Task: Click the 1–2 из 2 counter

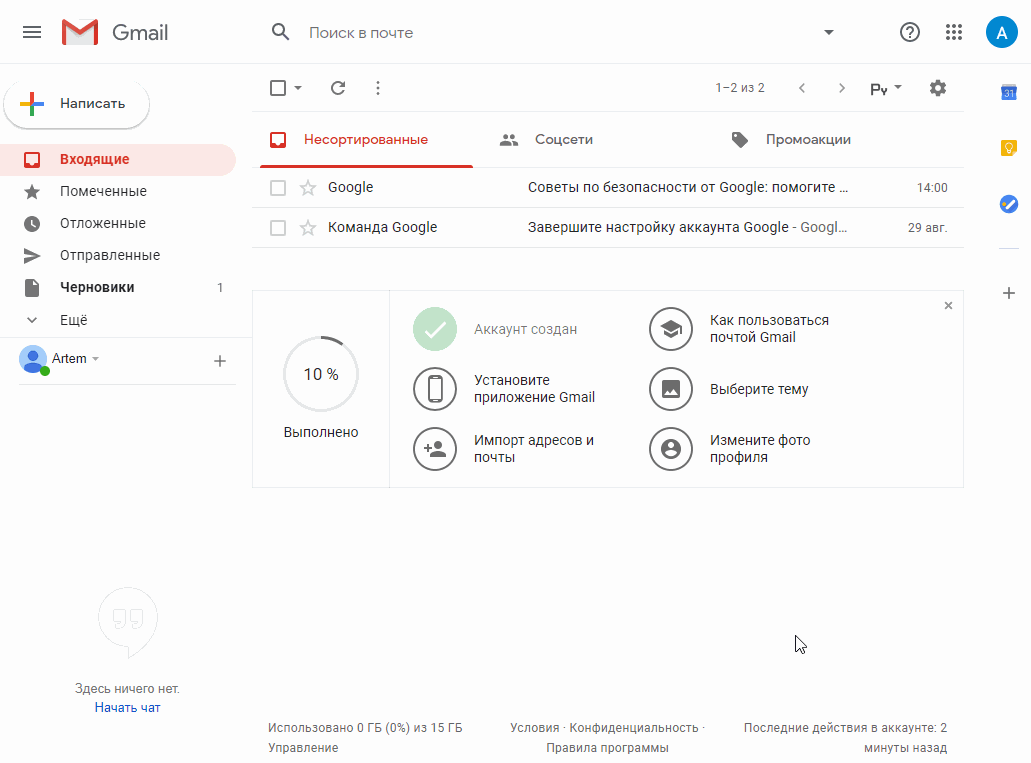Action: (x=740, y=88)
